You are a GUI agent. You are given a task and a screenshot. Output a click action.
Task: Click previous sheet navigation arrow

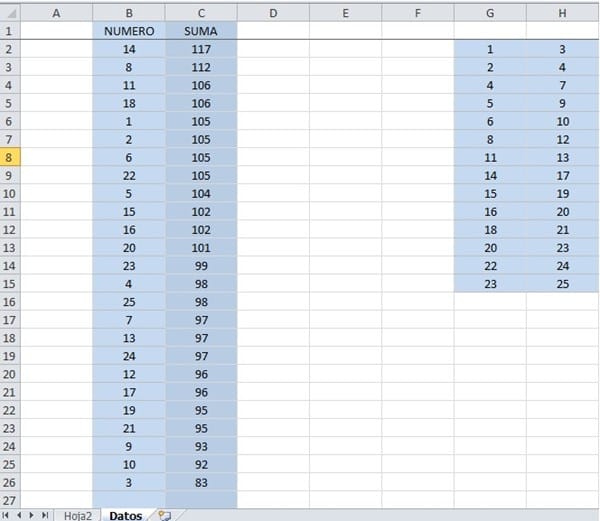point(19,515)
